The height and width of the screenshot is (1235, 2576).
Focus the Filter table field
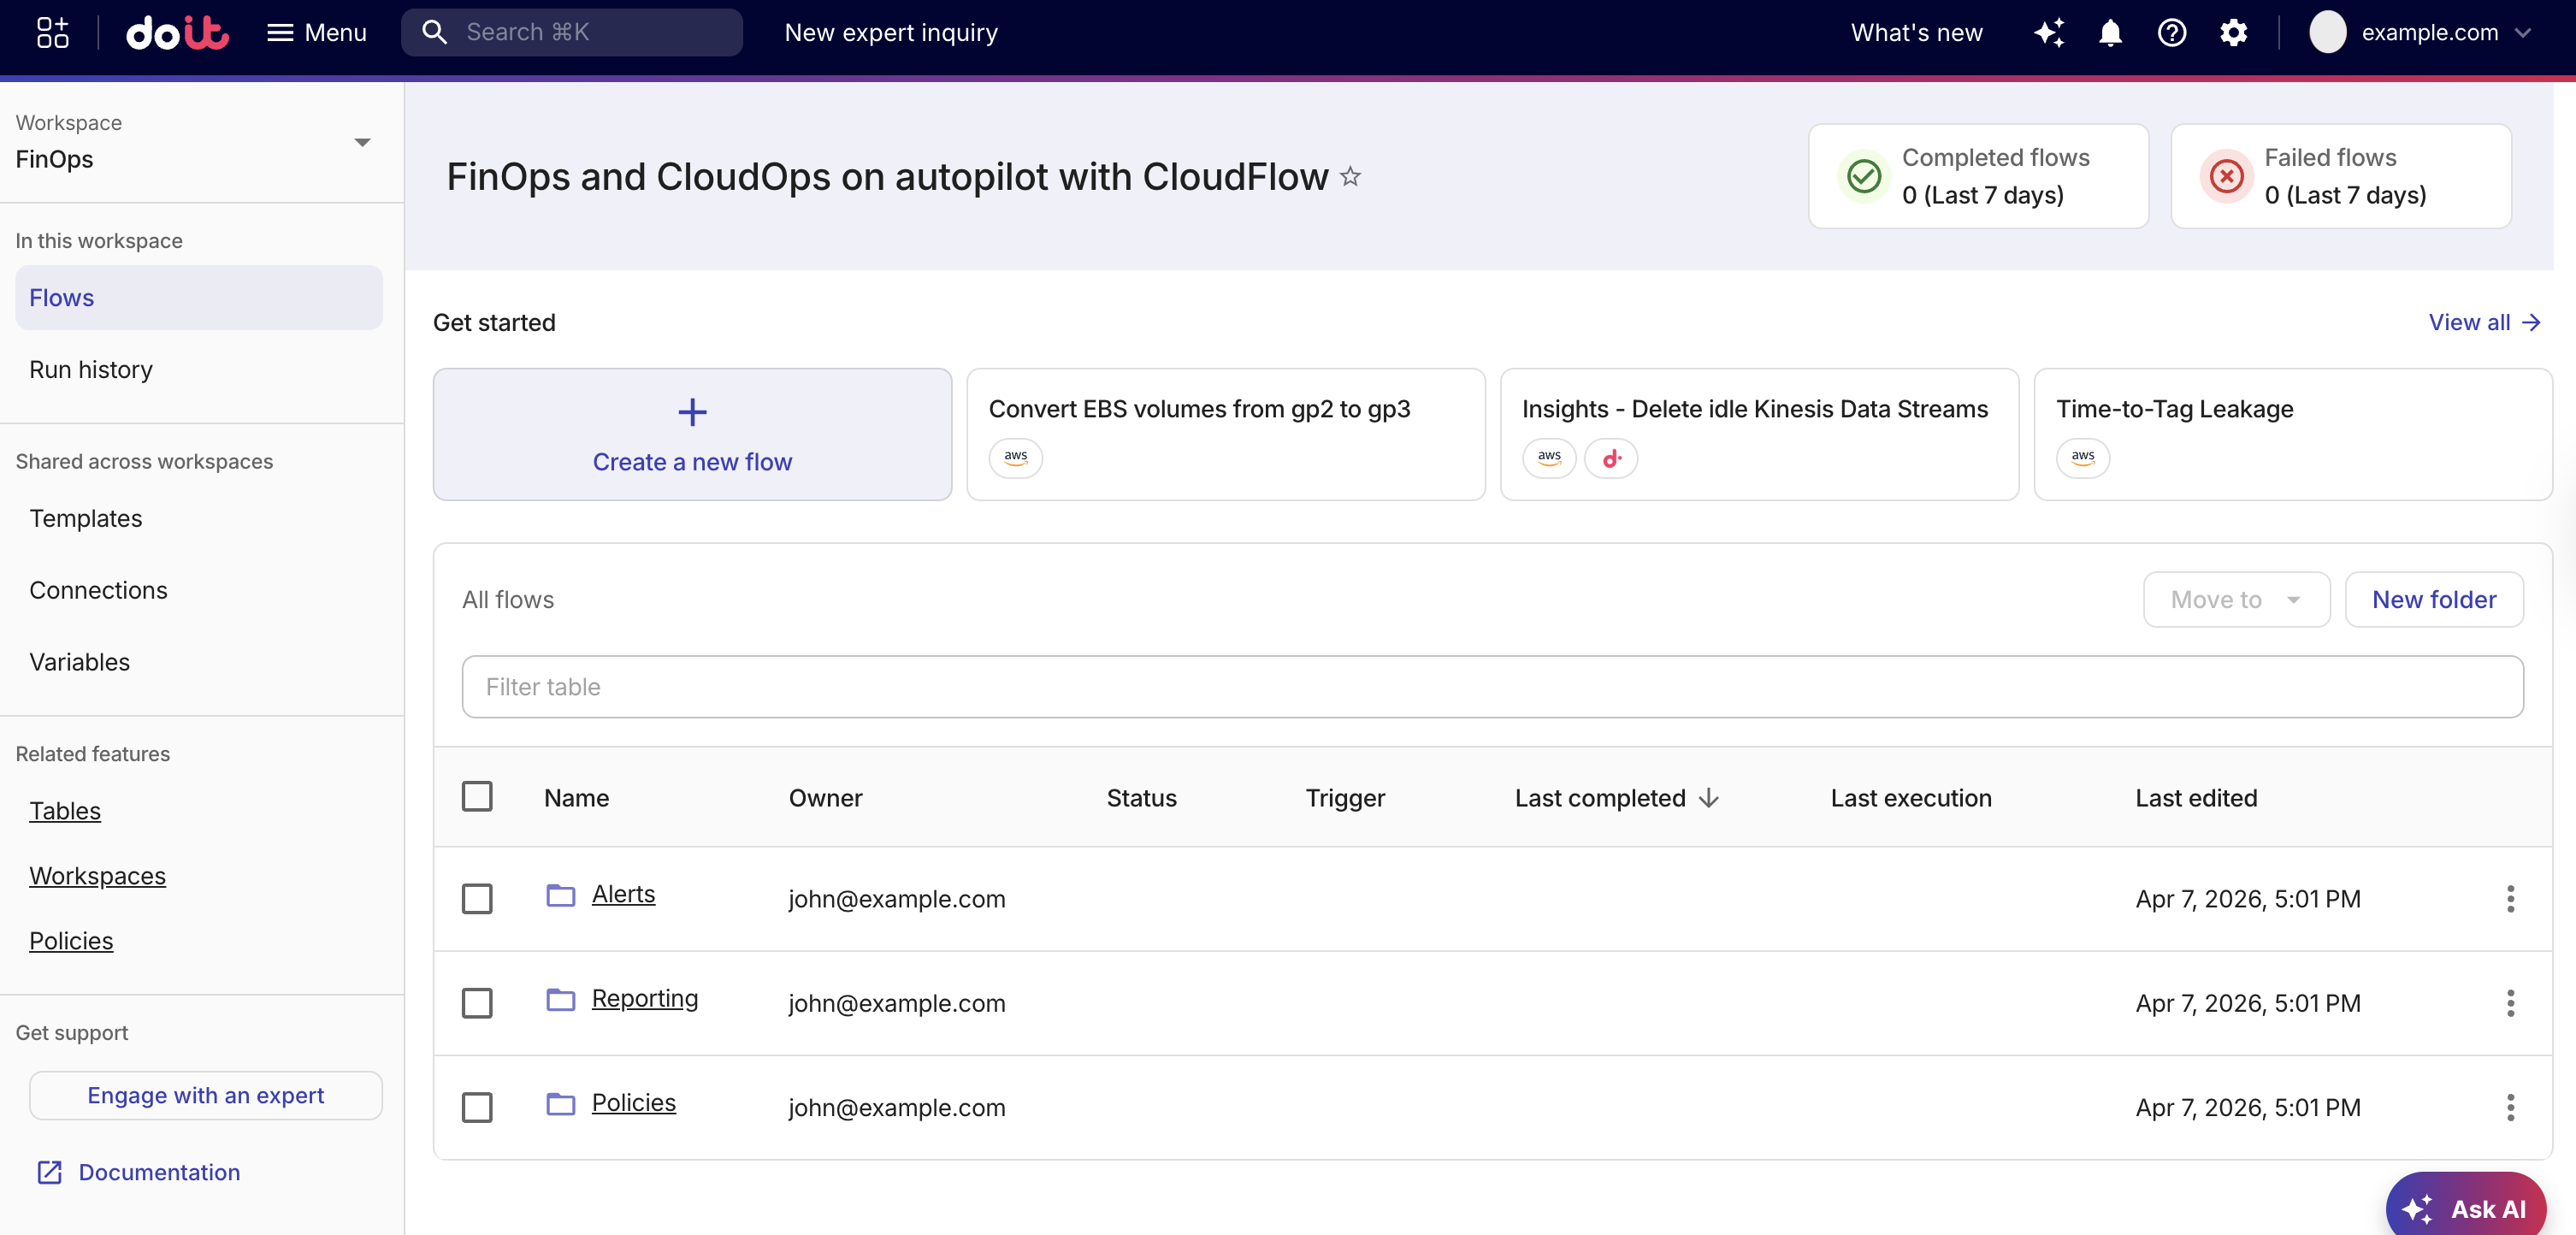1492,686
